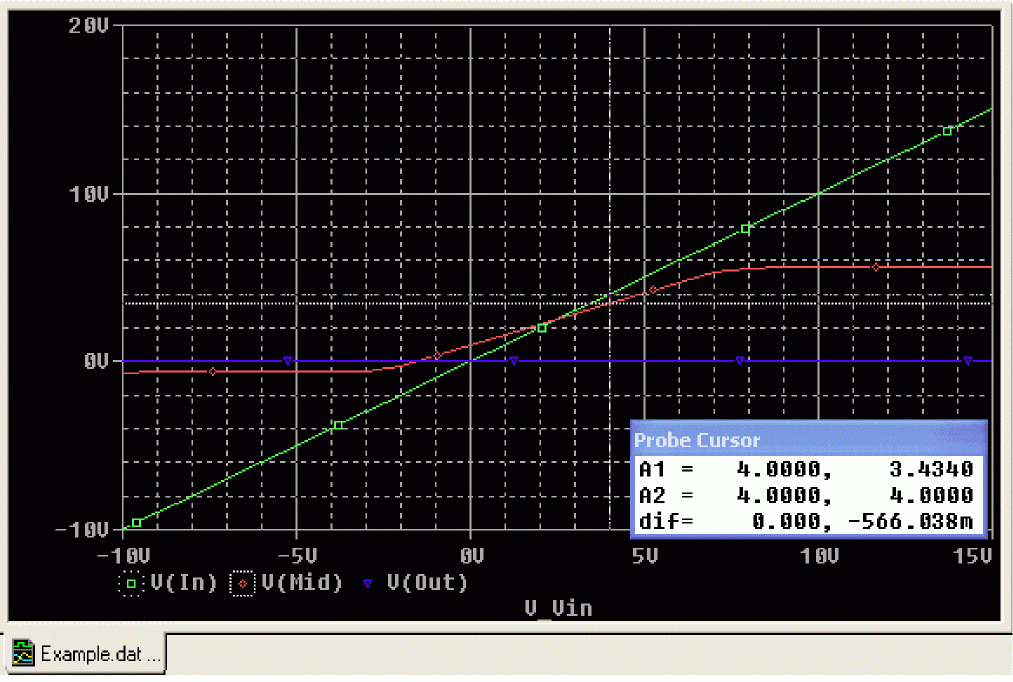Click the 10V x-axis label
1013x682 pixels.
pos(819,556)
